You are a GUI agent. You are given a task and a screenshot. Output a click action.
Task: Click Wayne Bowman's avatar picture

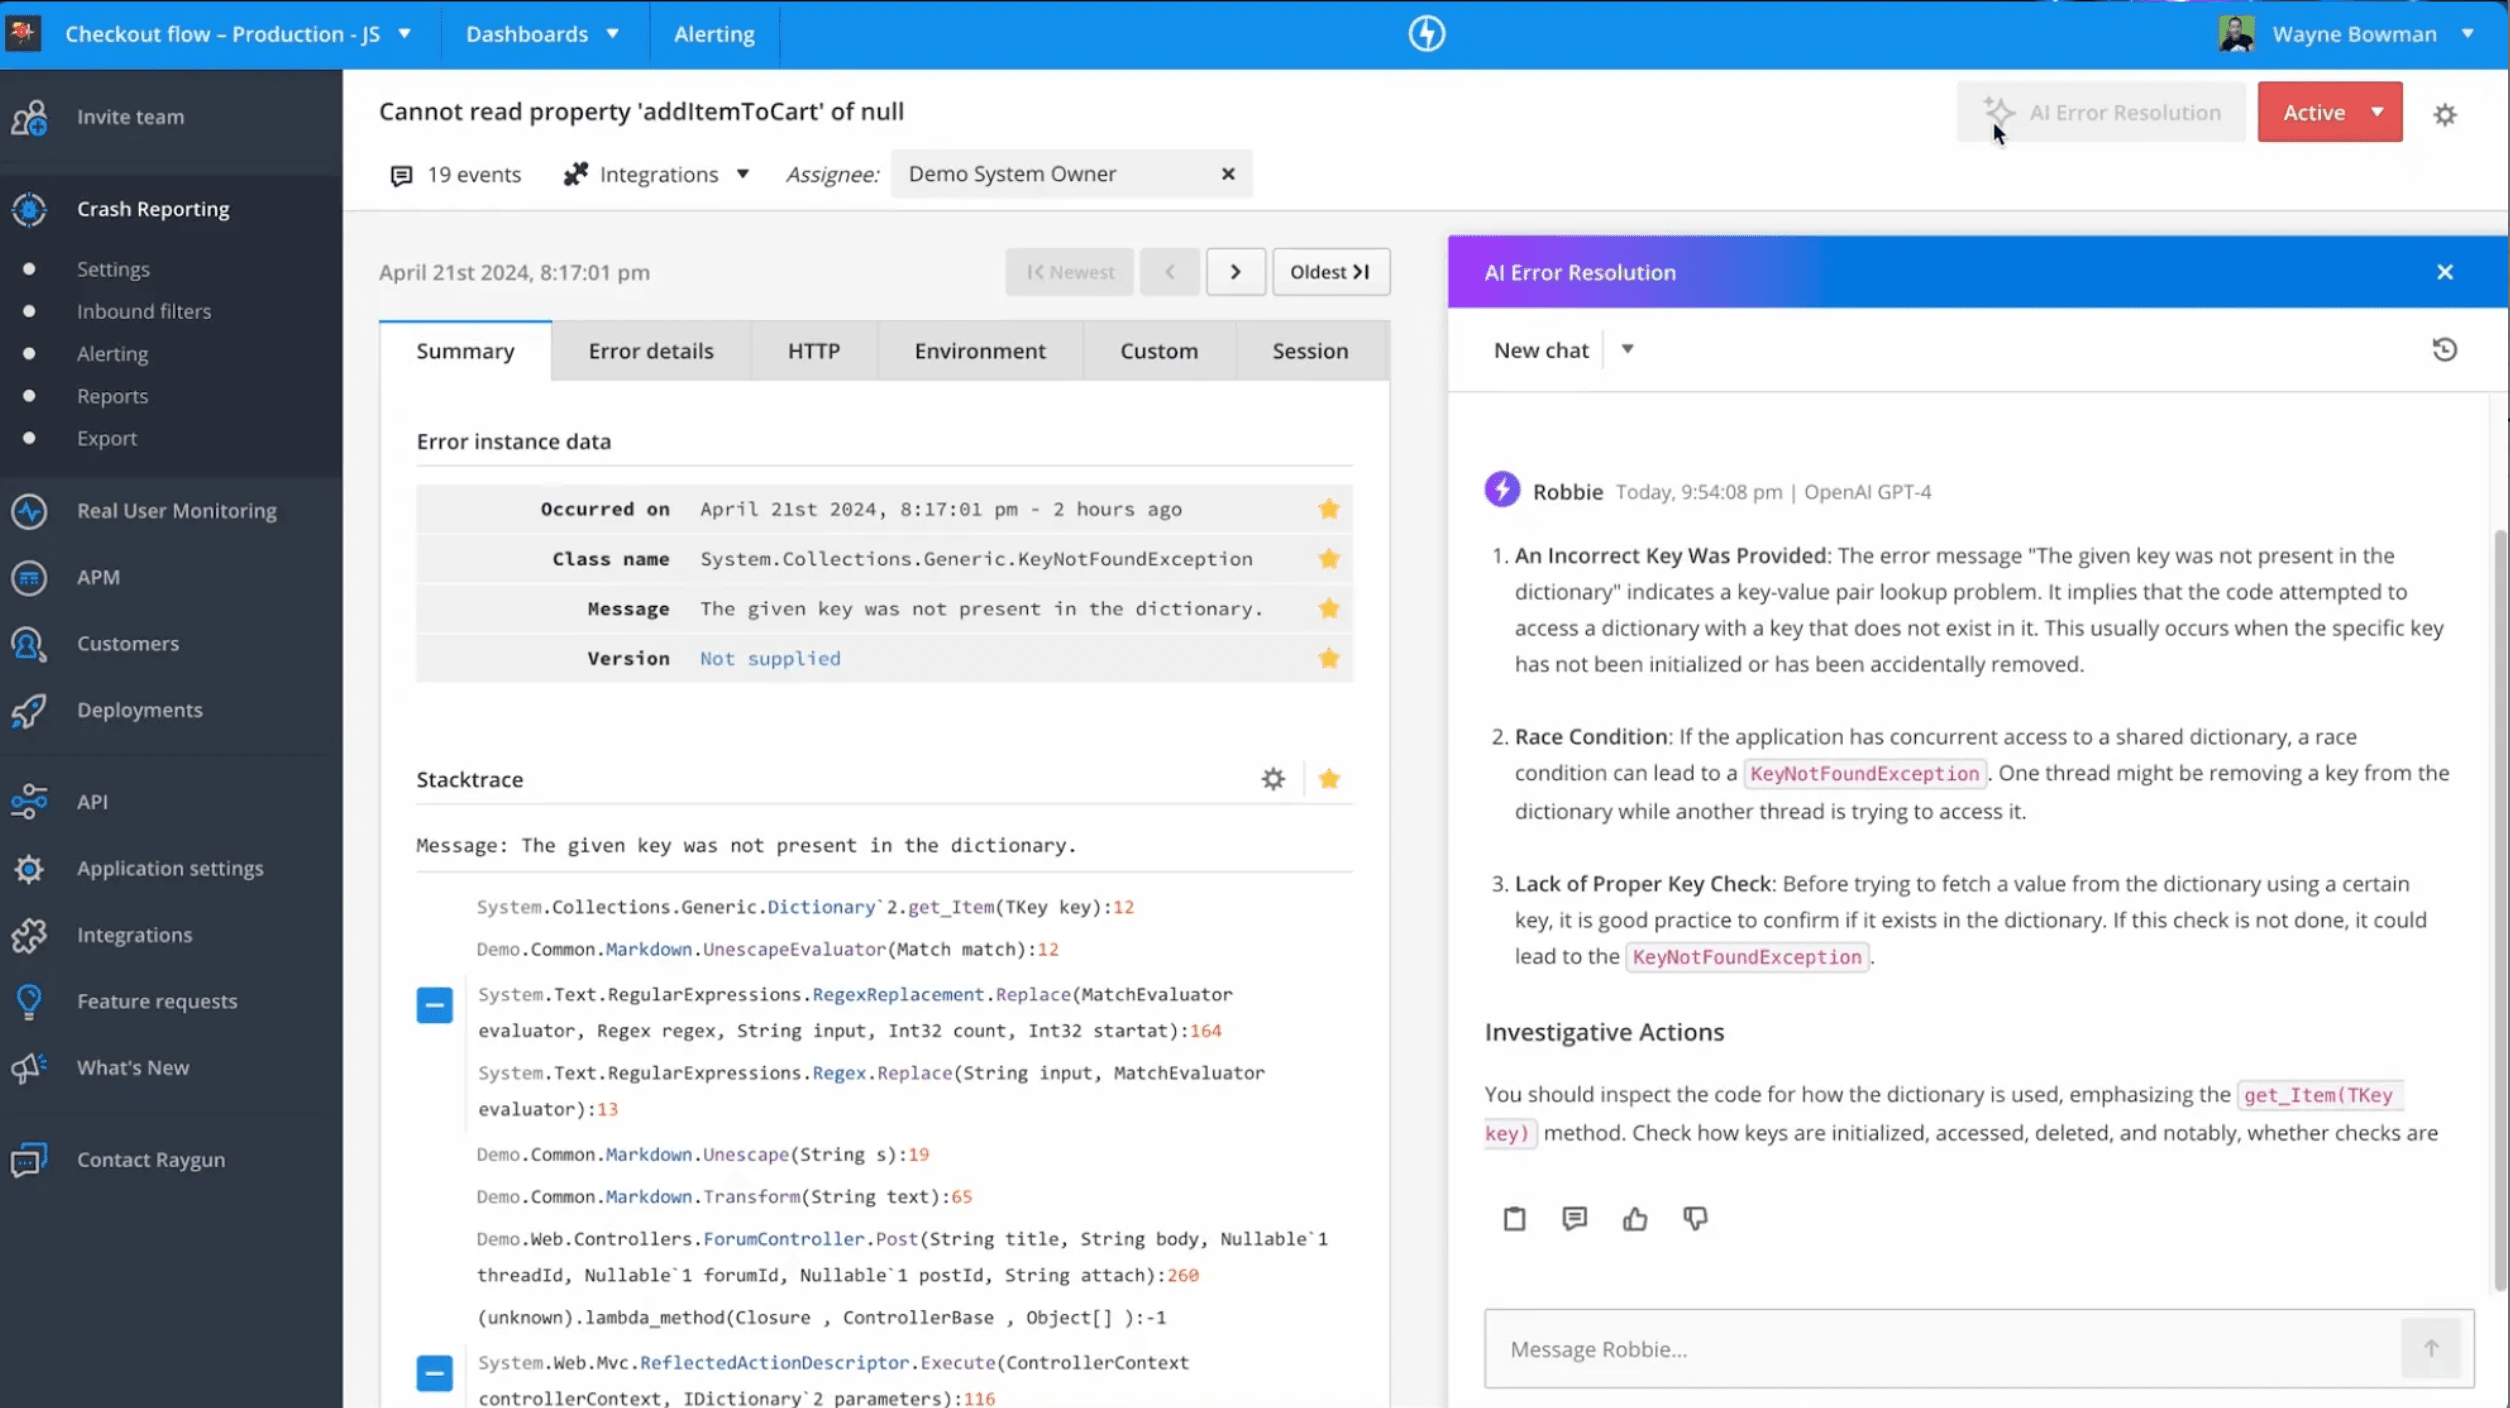2236,33
